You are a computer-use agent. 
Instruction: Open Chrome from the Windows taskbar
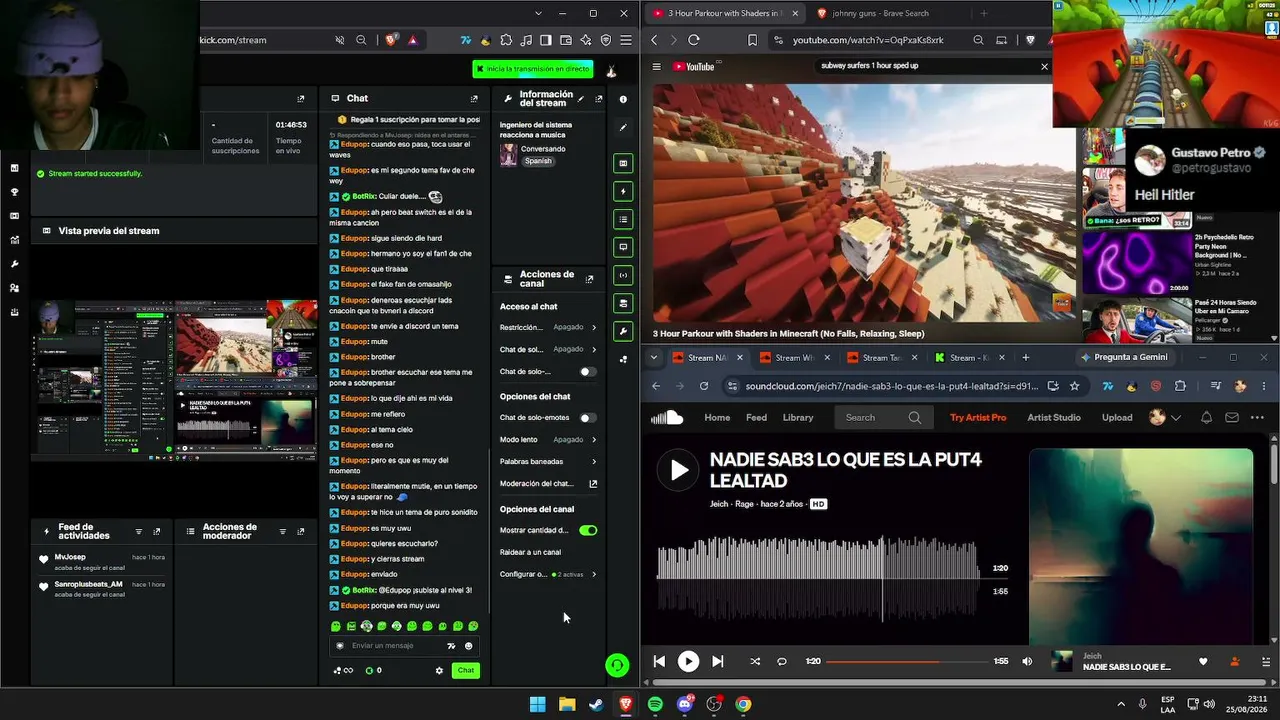pos(743,704)
